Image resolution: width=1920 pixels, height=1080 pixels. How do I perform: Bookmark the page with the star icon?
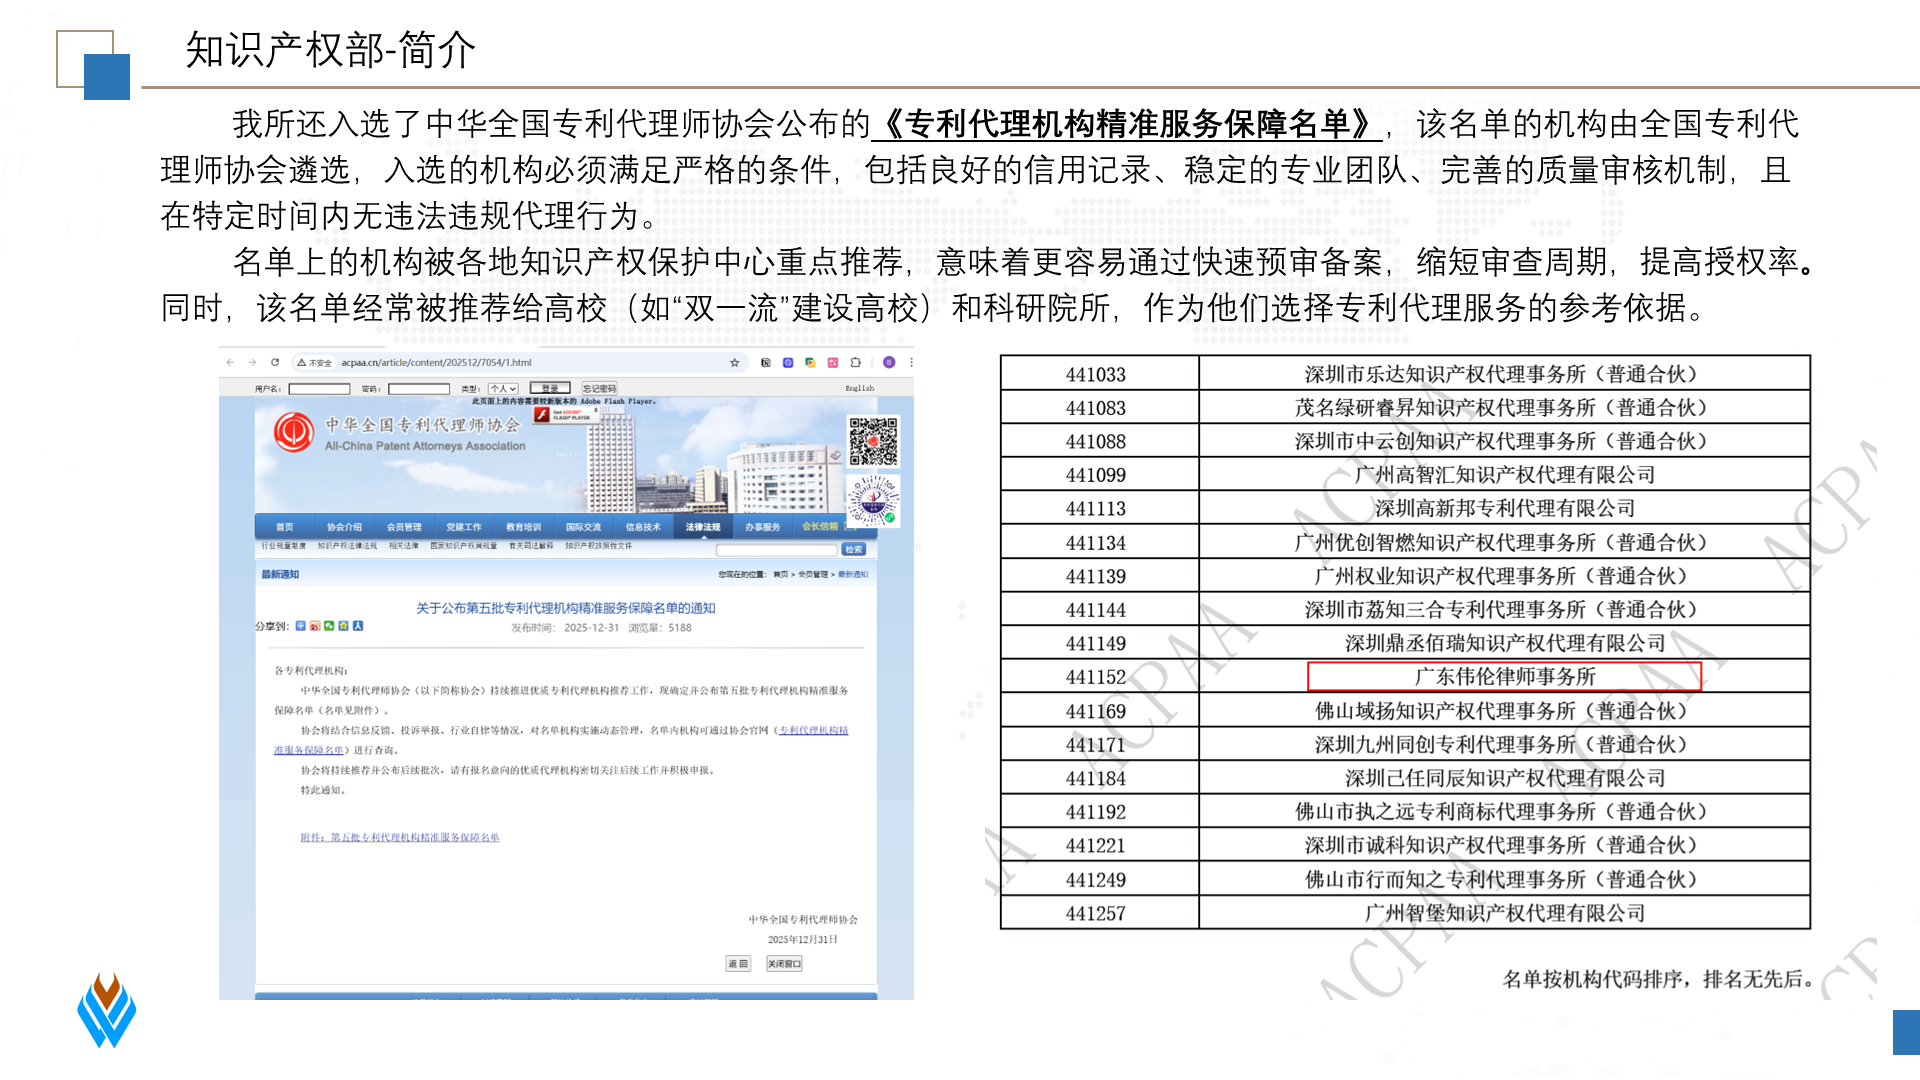pyautogui.click(x=734, y=362)
